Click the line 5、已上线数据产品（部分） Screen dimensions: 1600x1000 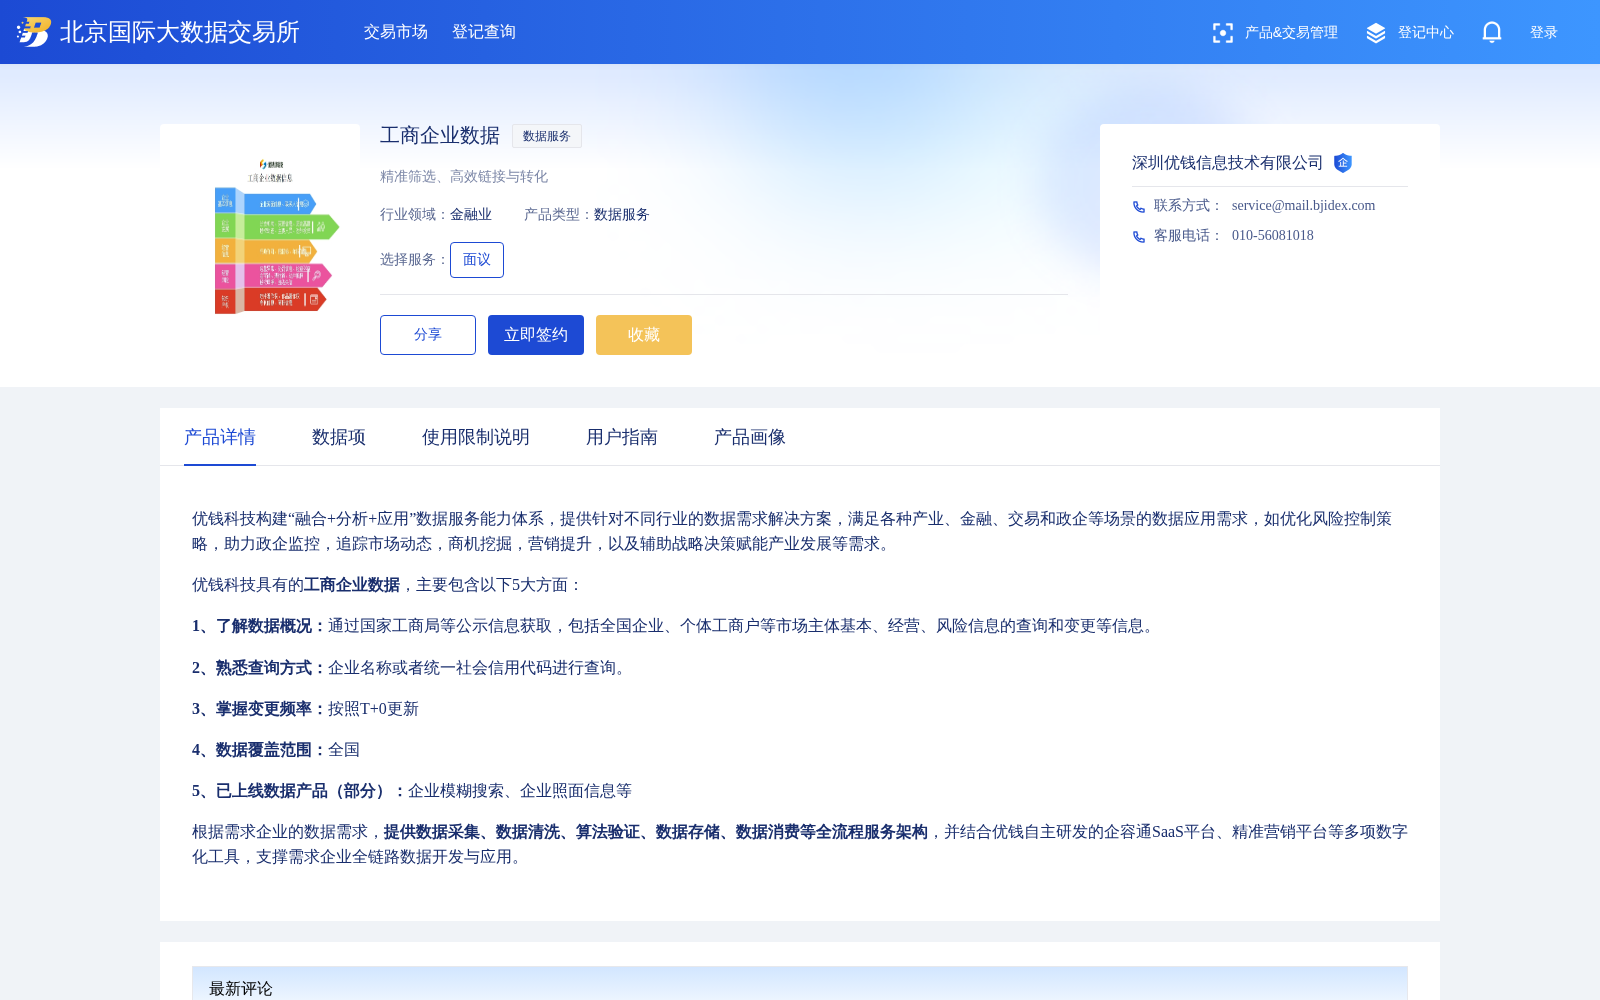[x=412, y=791]
